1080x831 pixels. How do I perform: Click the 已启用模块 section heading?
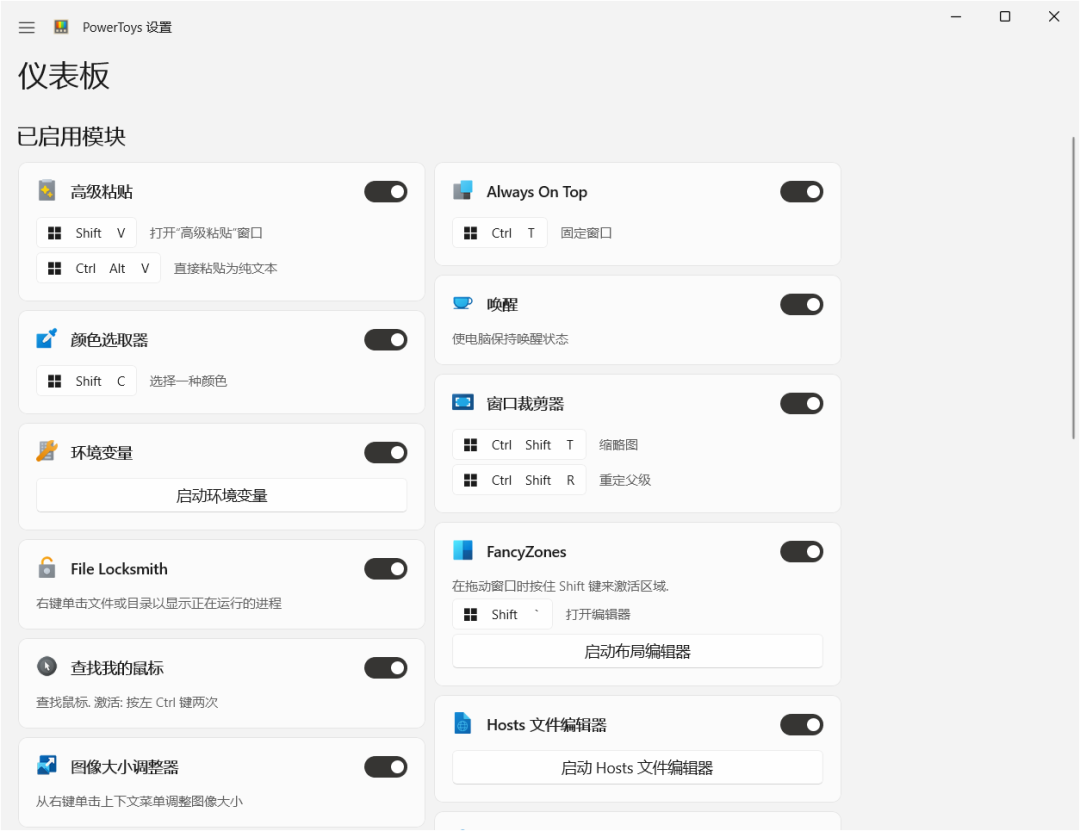[x=72, y=136]
